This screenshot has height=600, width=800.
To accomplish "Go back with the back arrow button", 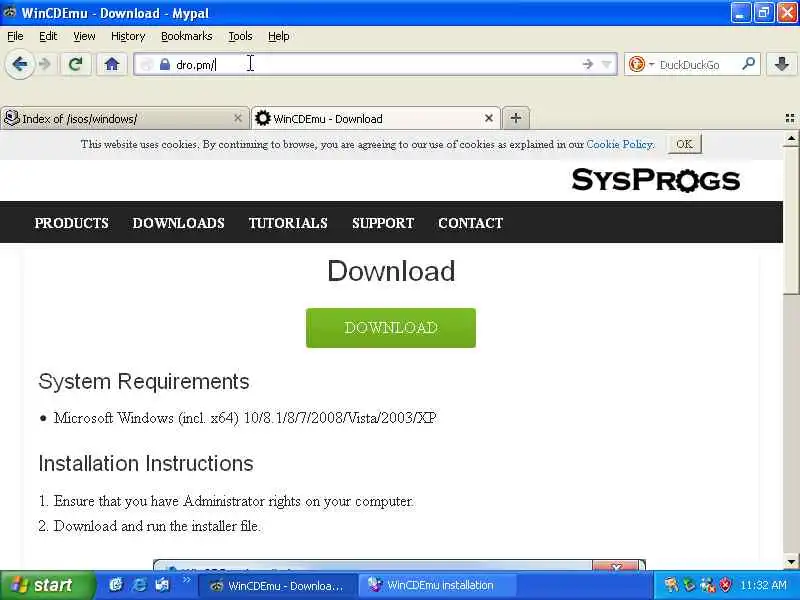I will point(20,64).
